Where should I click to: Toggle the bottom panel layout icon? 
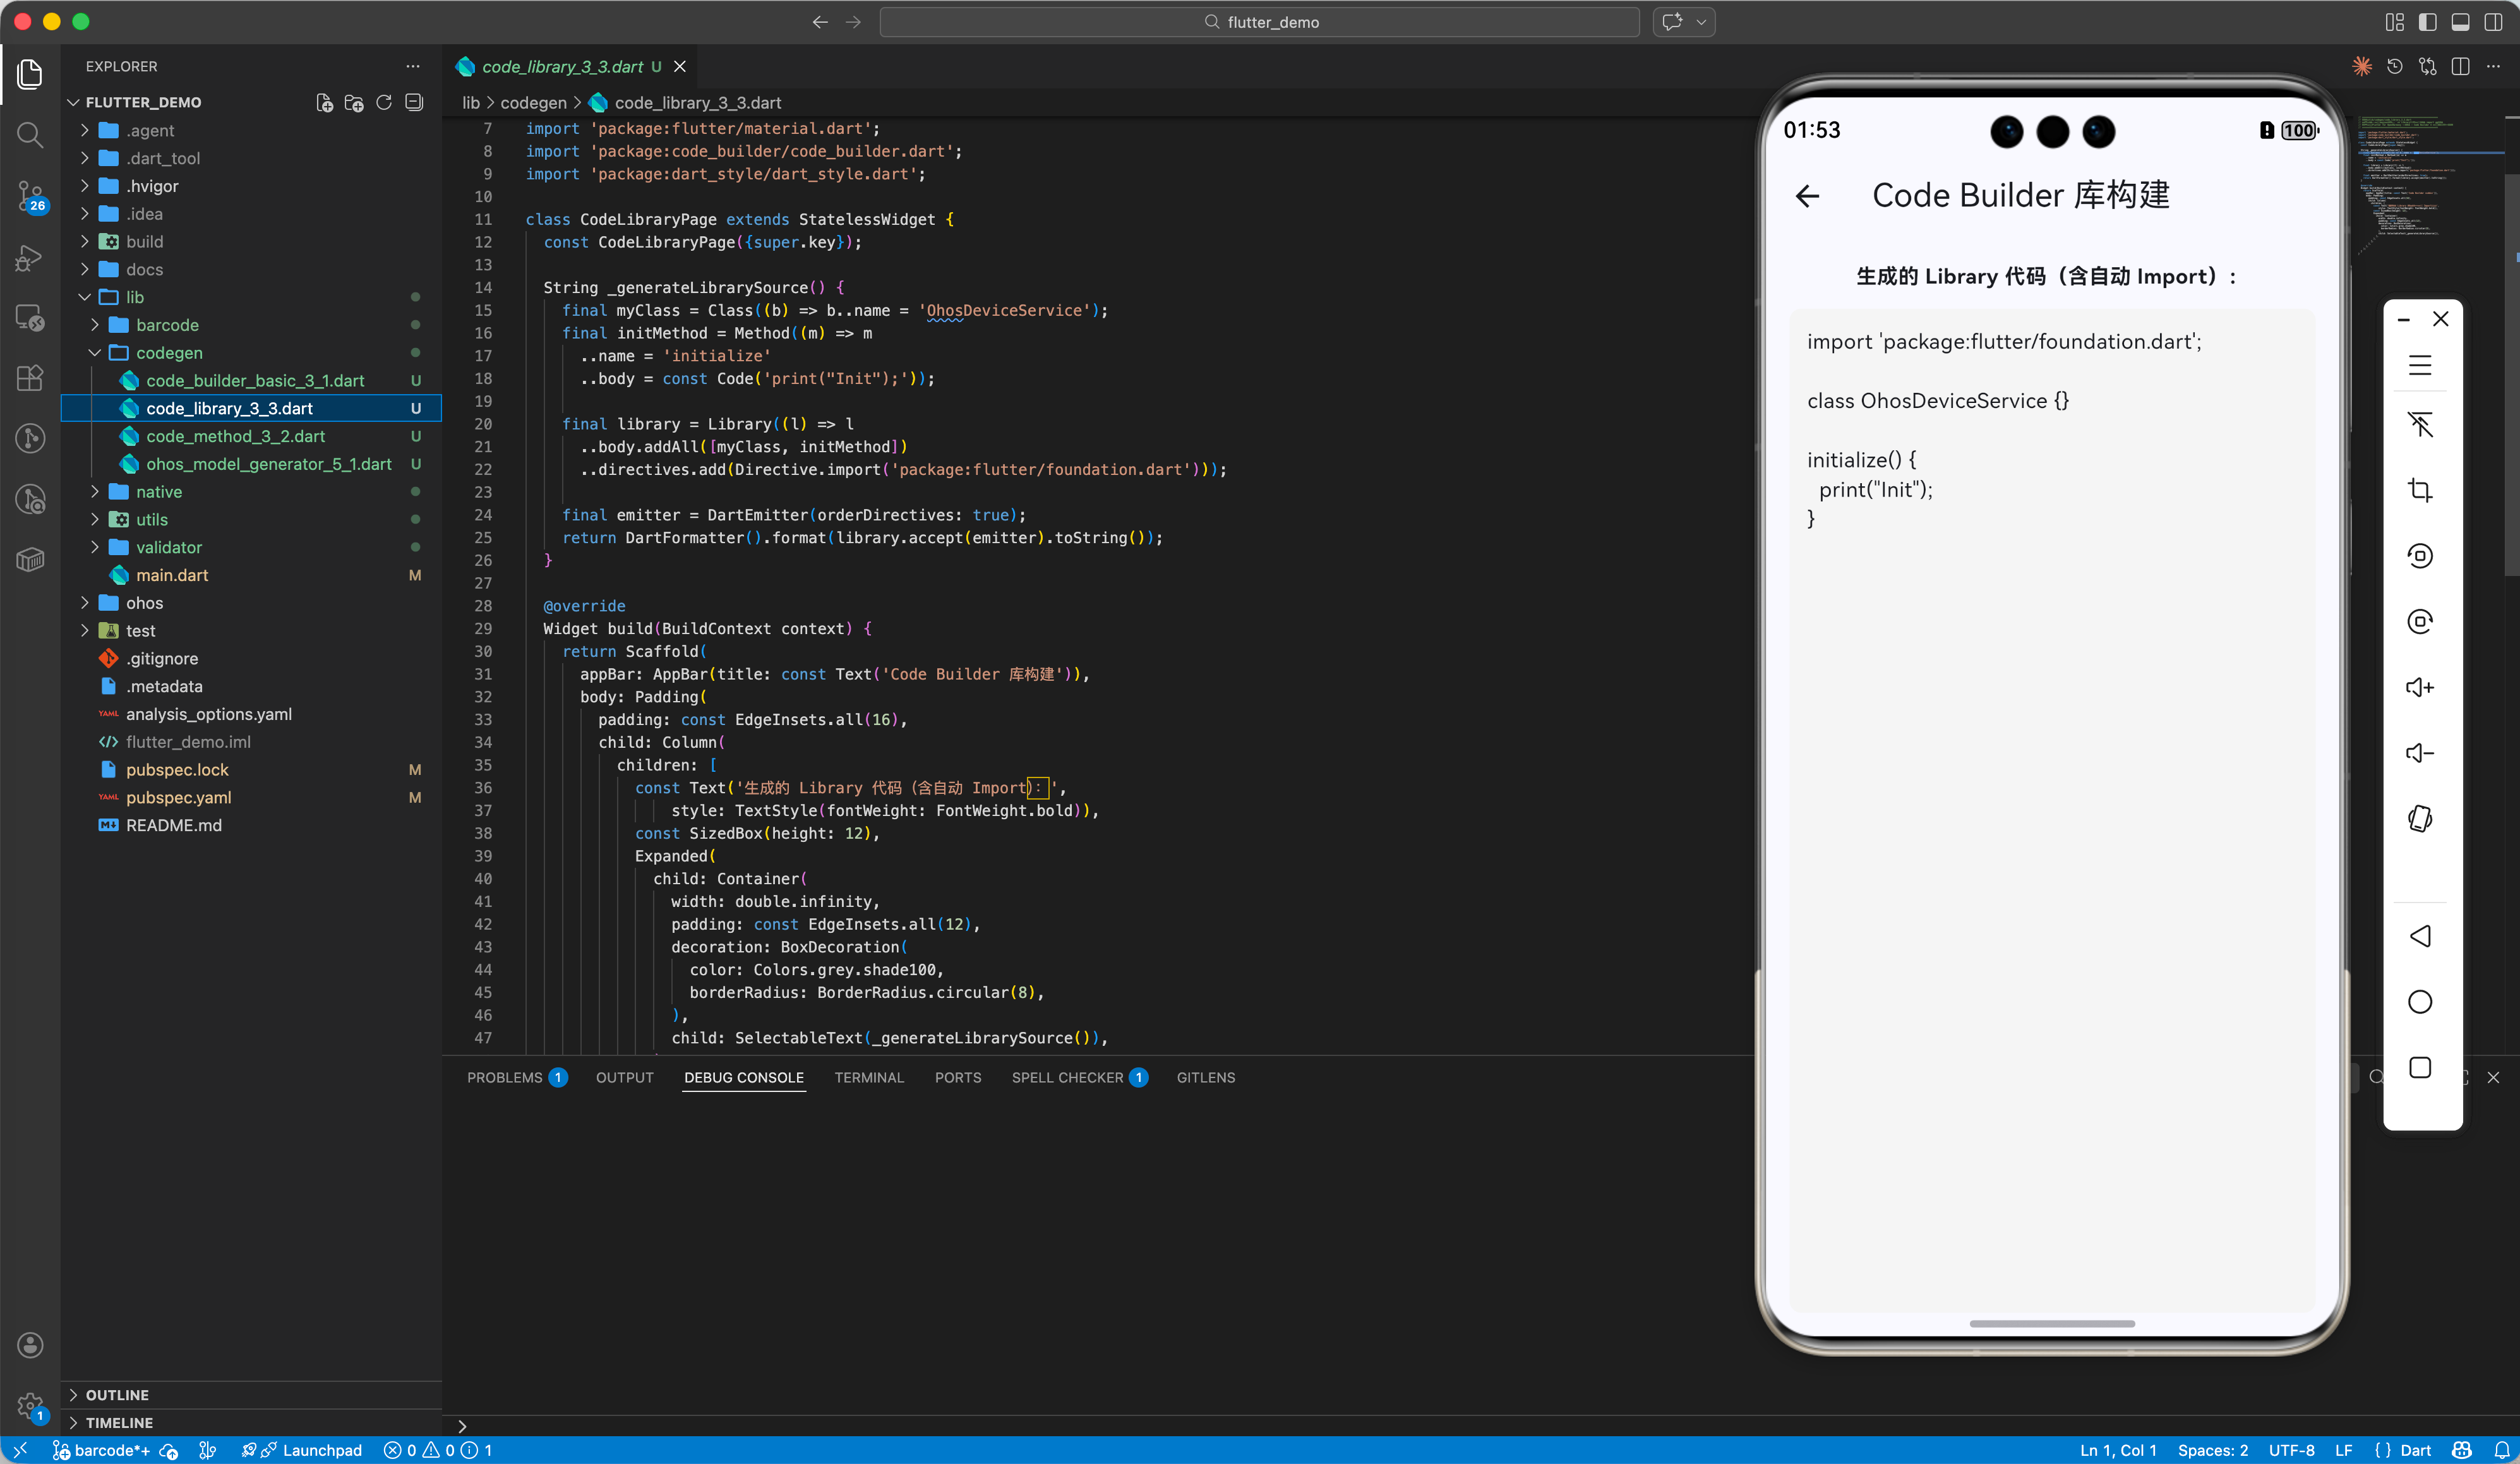(x=2460, y=22)
